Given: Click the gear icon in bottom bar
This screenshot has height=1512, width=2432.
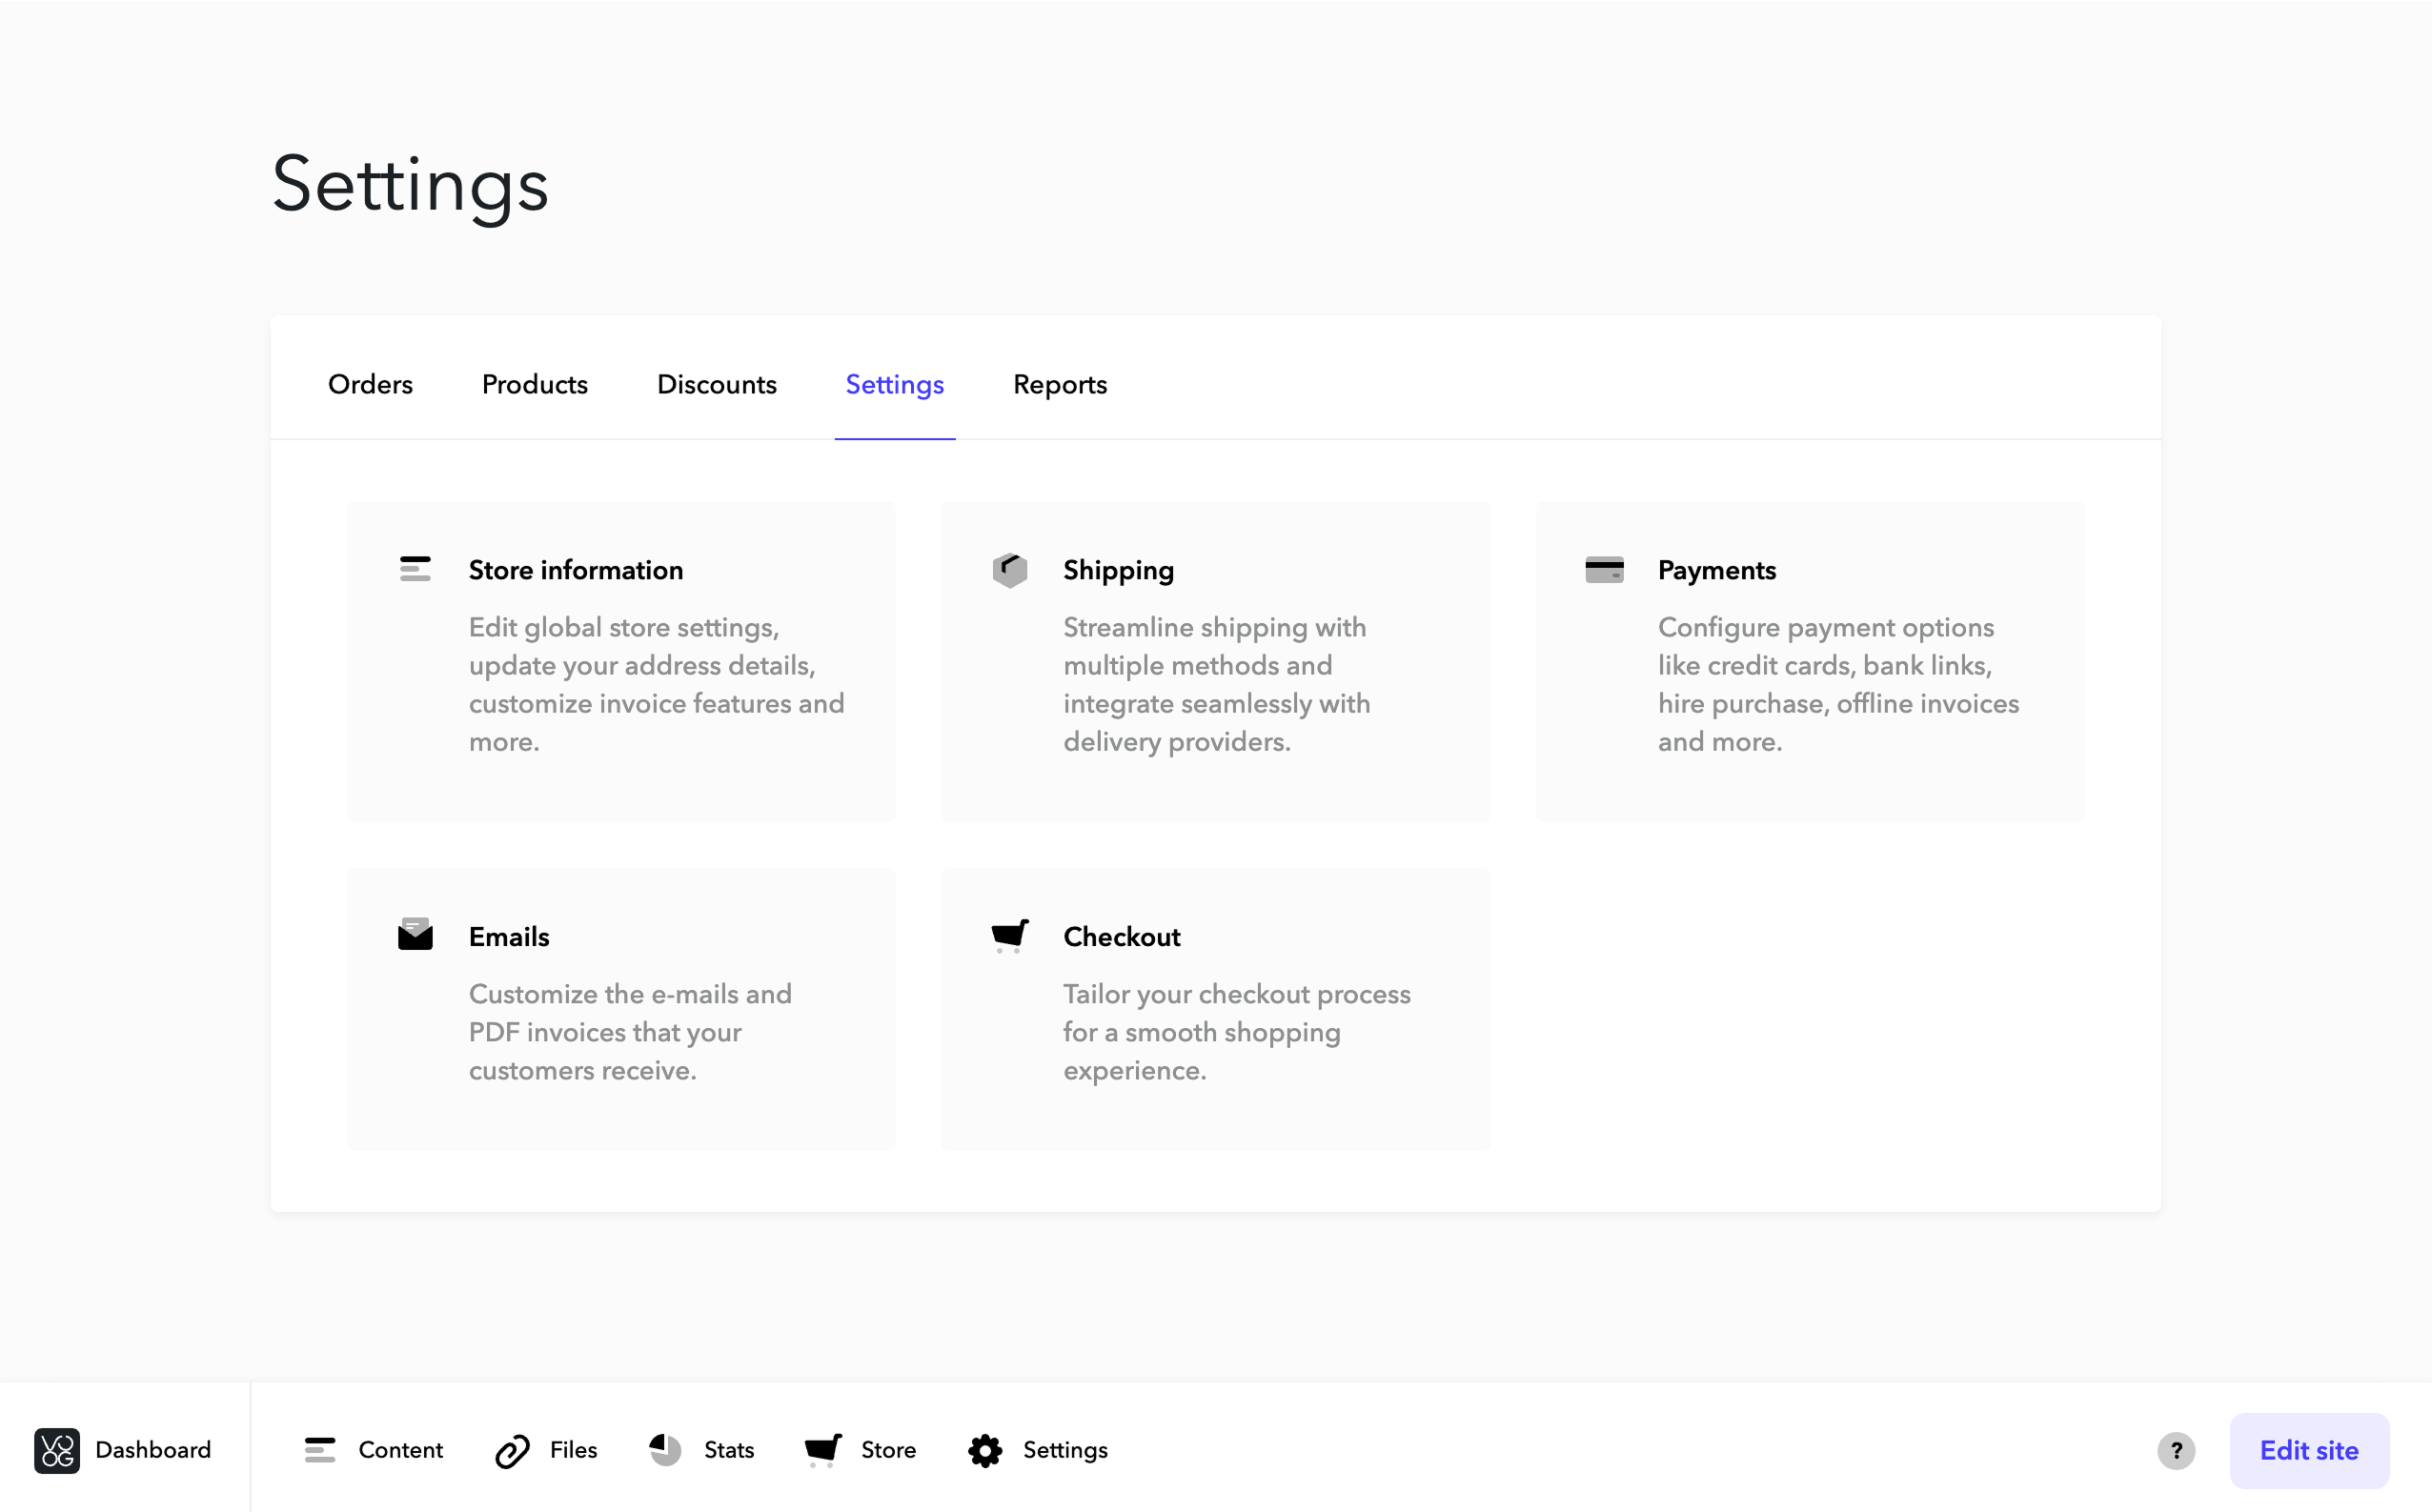Looking at the screenshot, I should [985, 1450].
